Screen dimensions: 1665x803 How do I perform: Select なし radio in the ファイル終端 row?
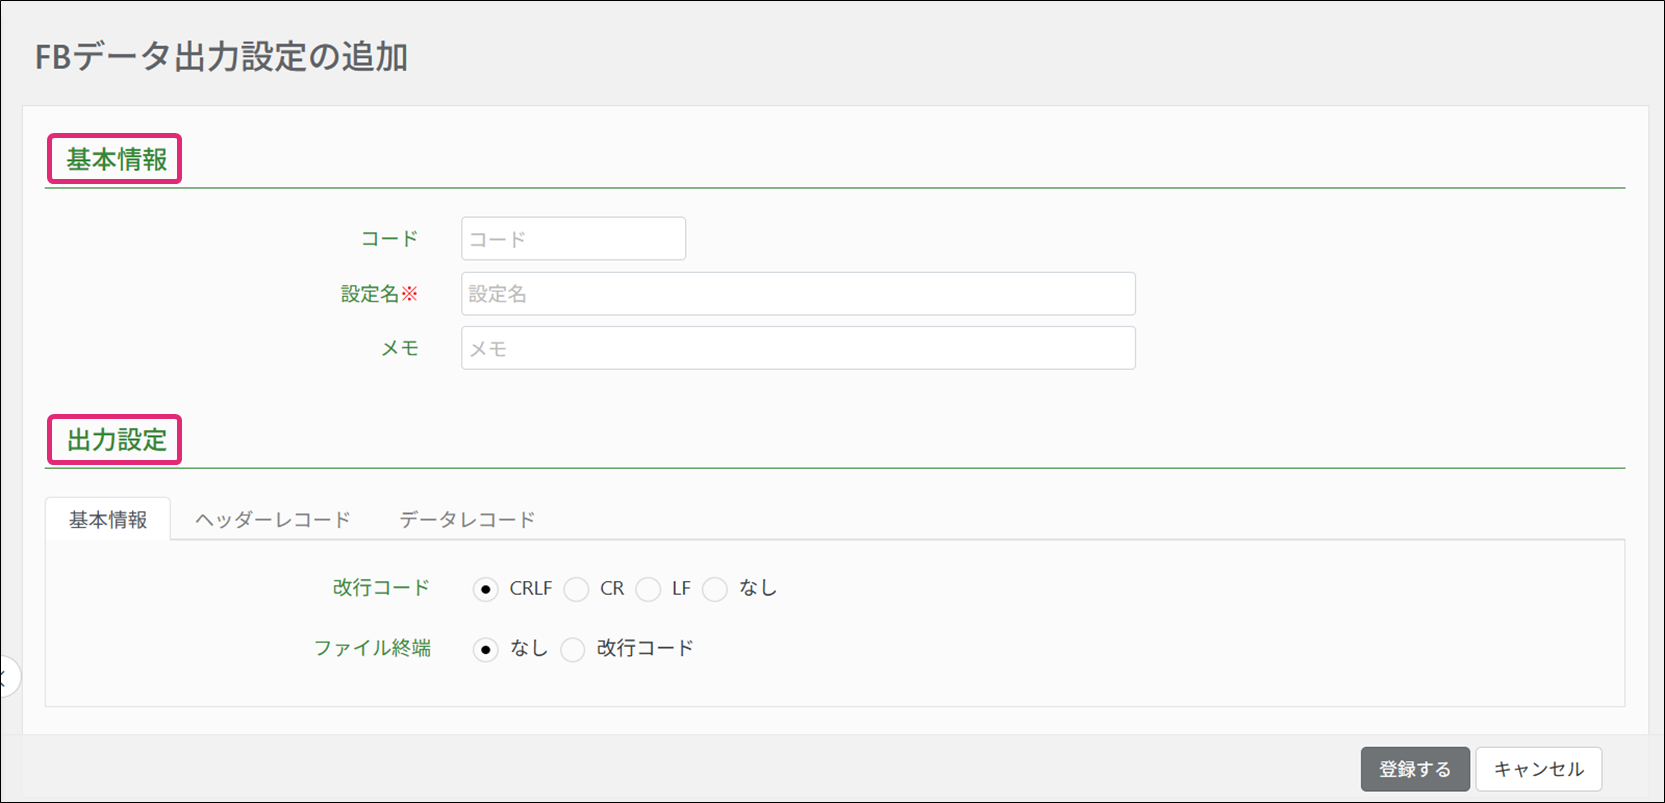[486, 649]
